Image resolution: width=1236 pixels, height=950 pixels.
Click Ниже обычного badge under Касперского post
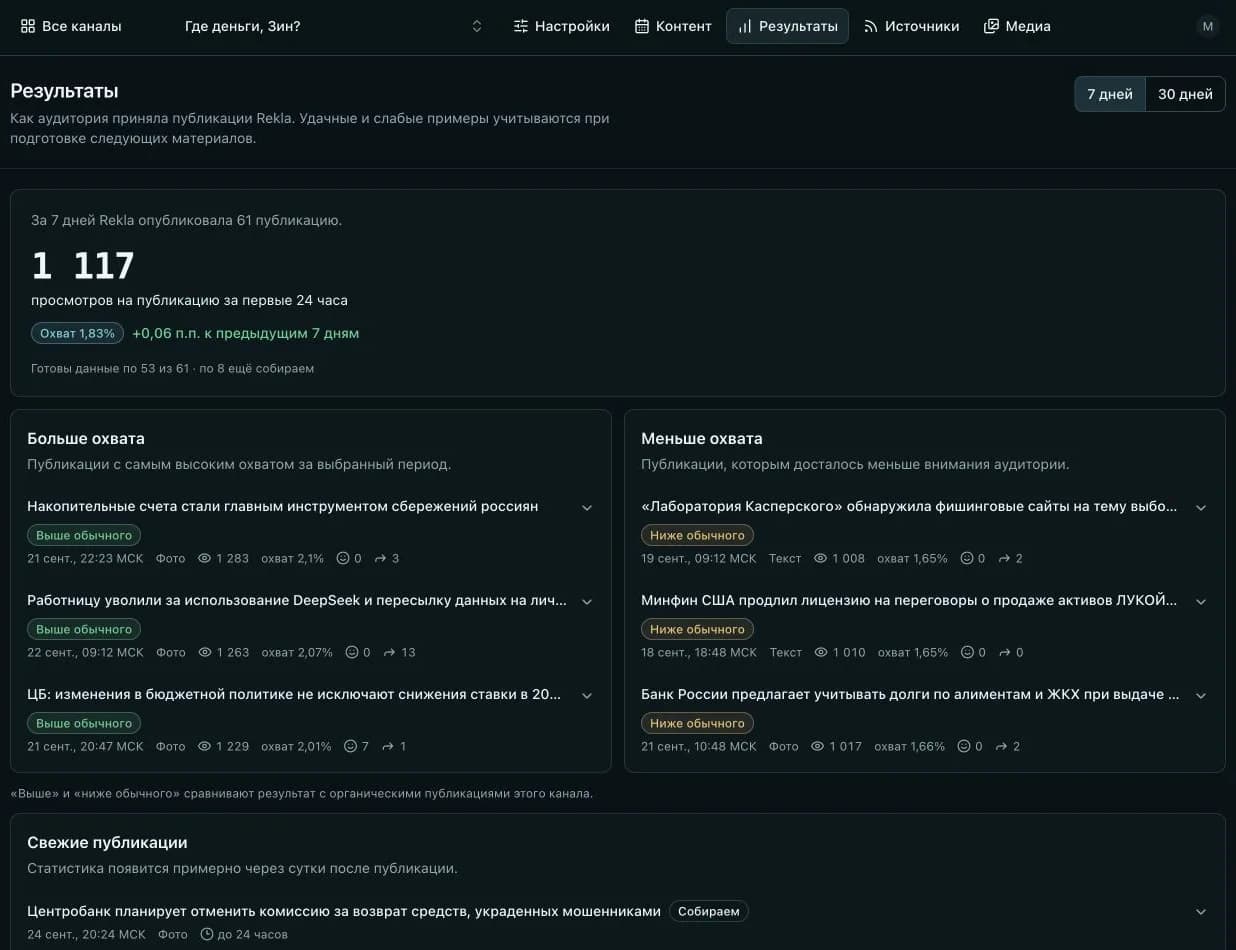697,535
